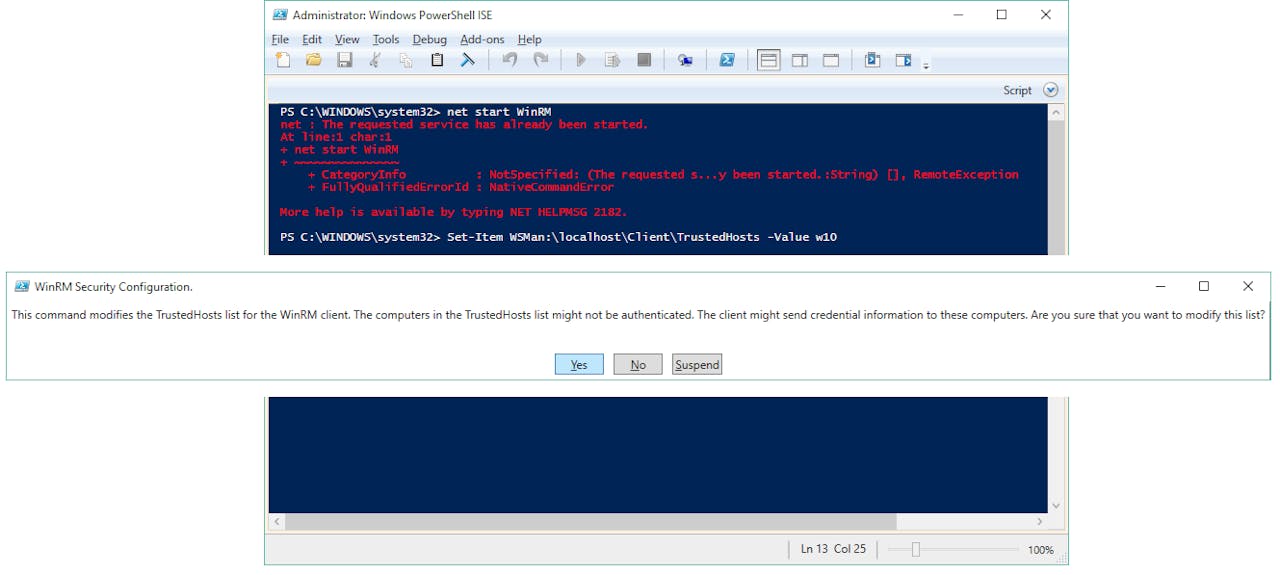Screen dimensions: 1280x575
Task: Paste using the clipboard toolbar icon
Action: click(437, 60)
